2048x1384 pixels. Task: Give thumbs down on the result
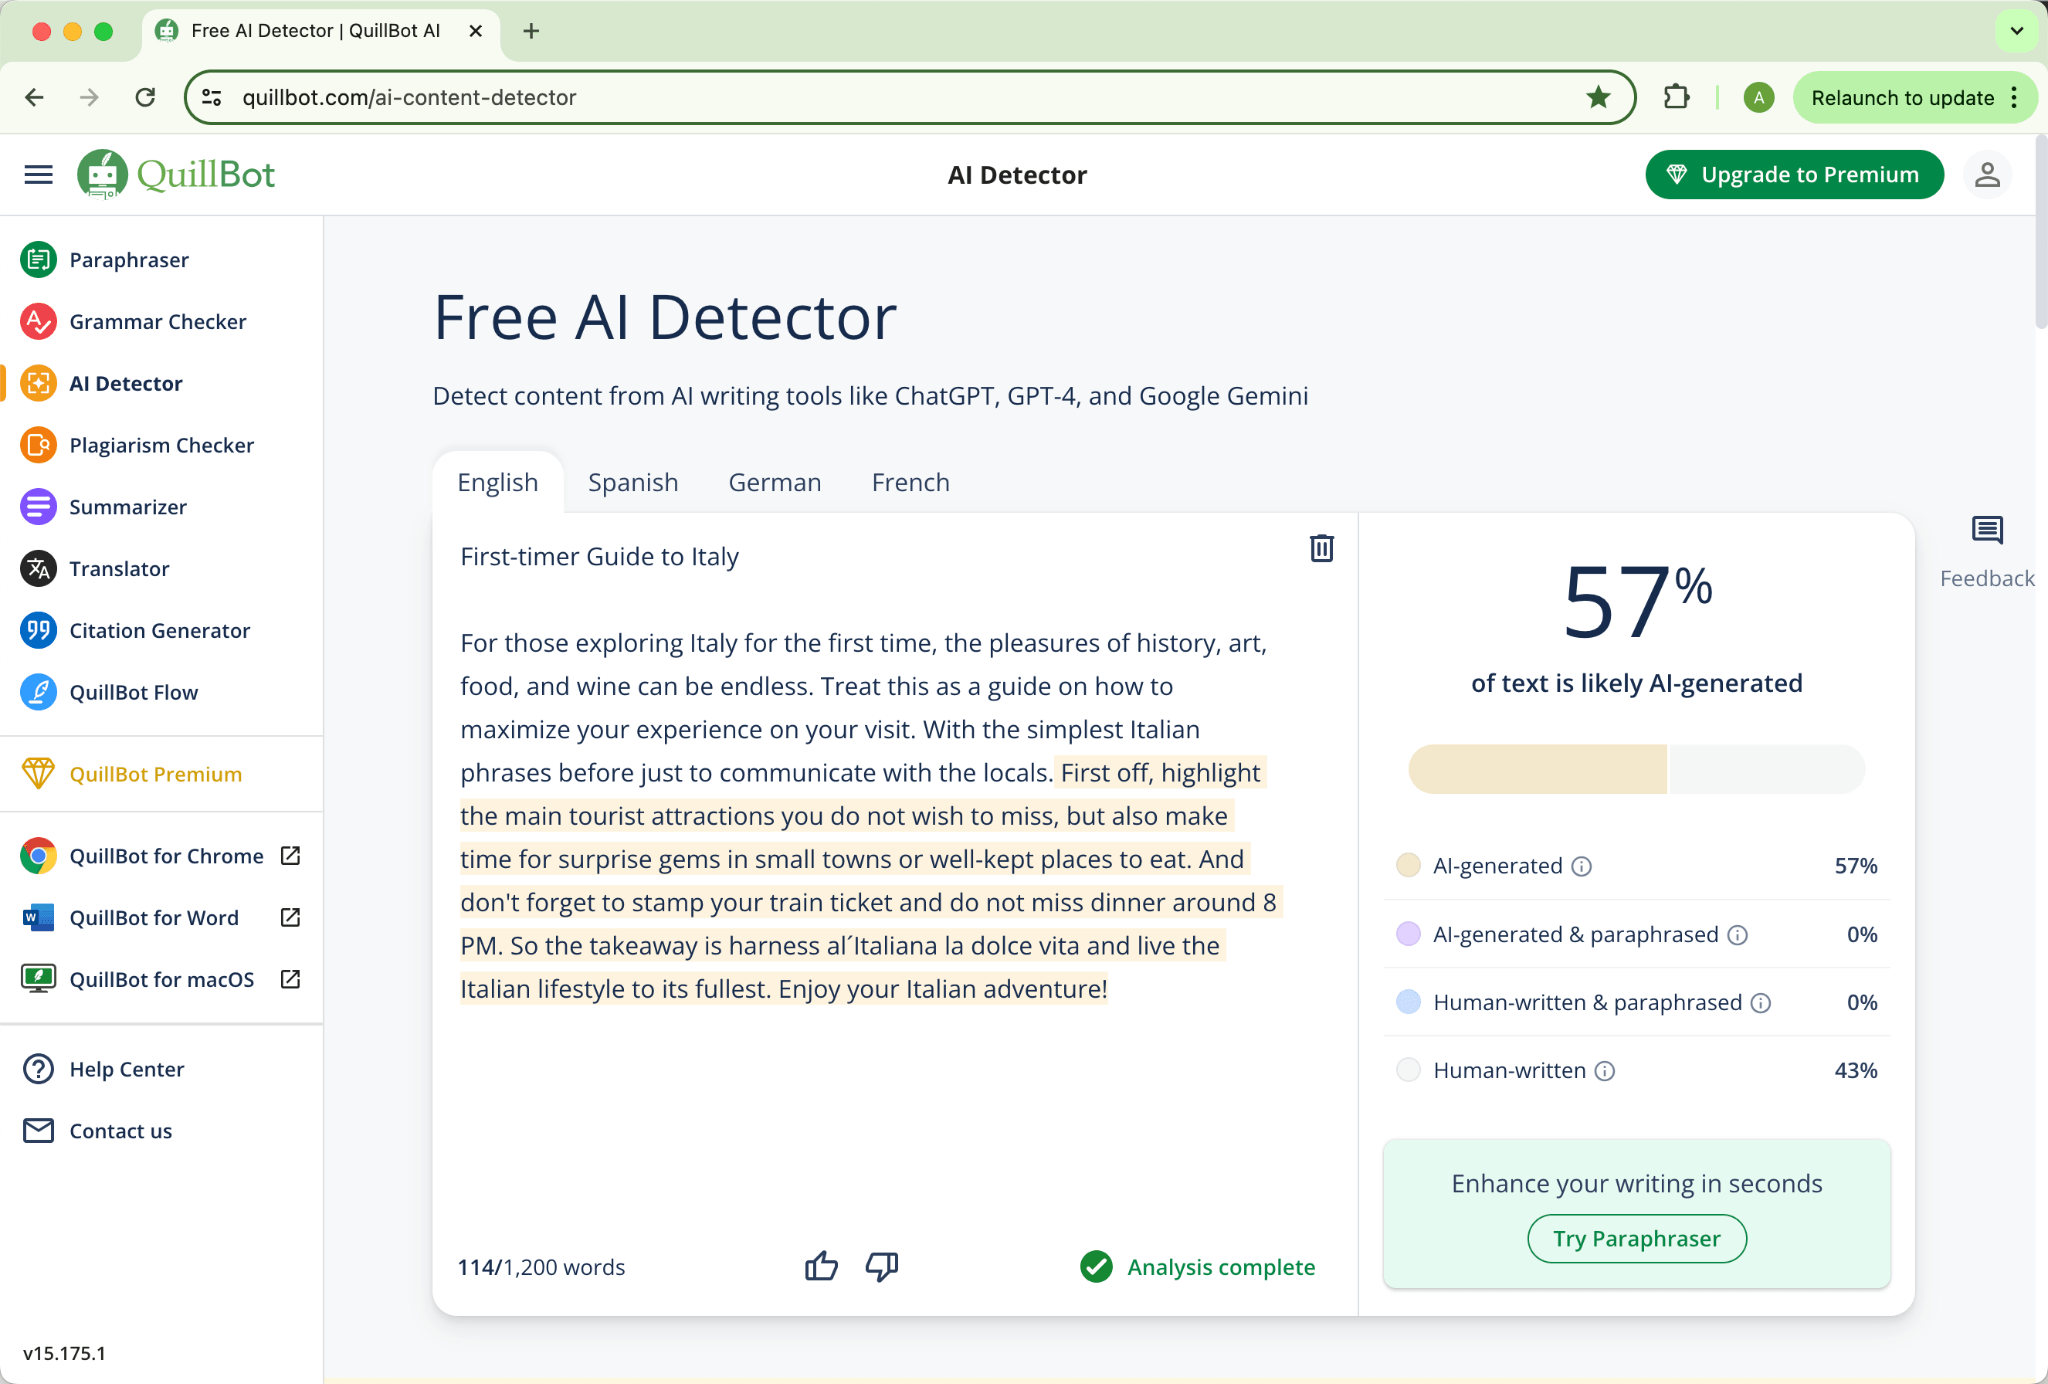[x=881, y=1267]
